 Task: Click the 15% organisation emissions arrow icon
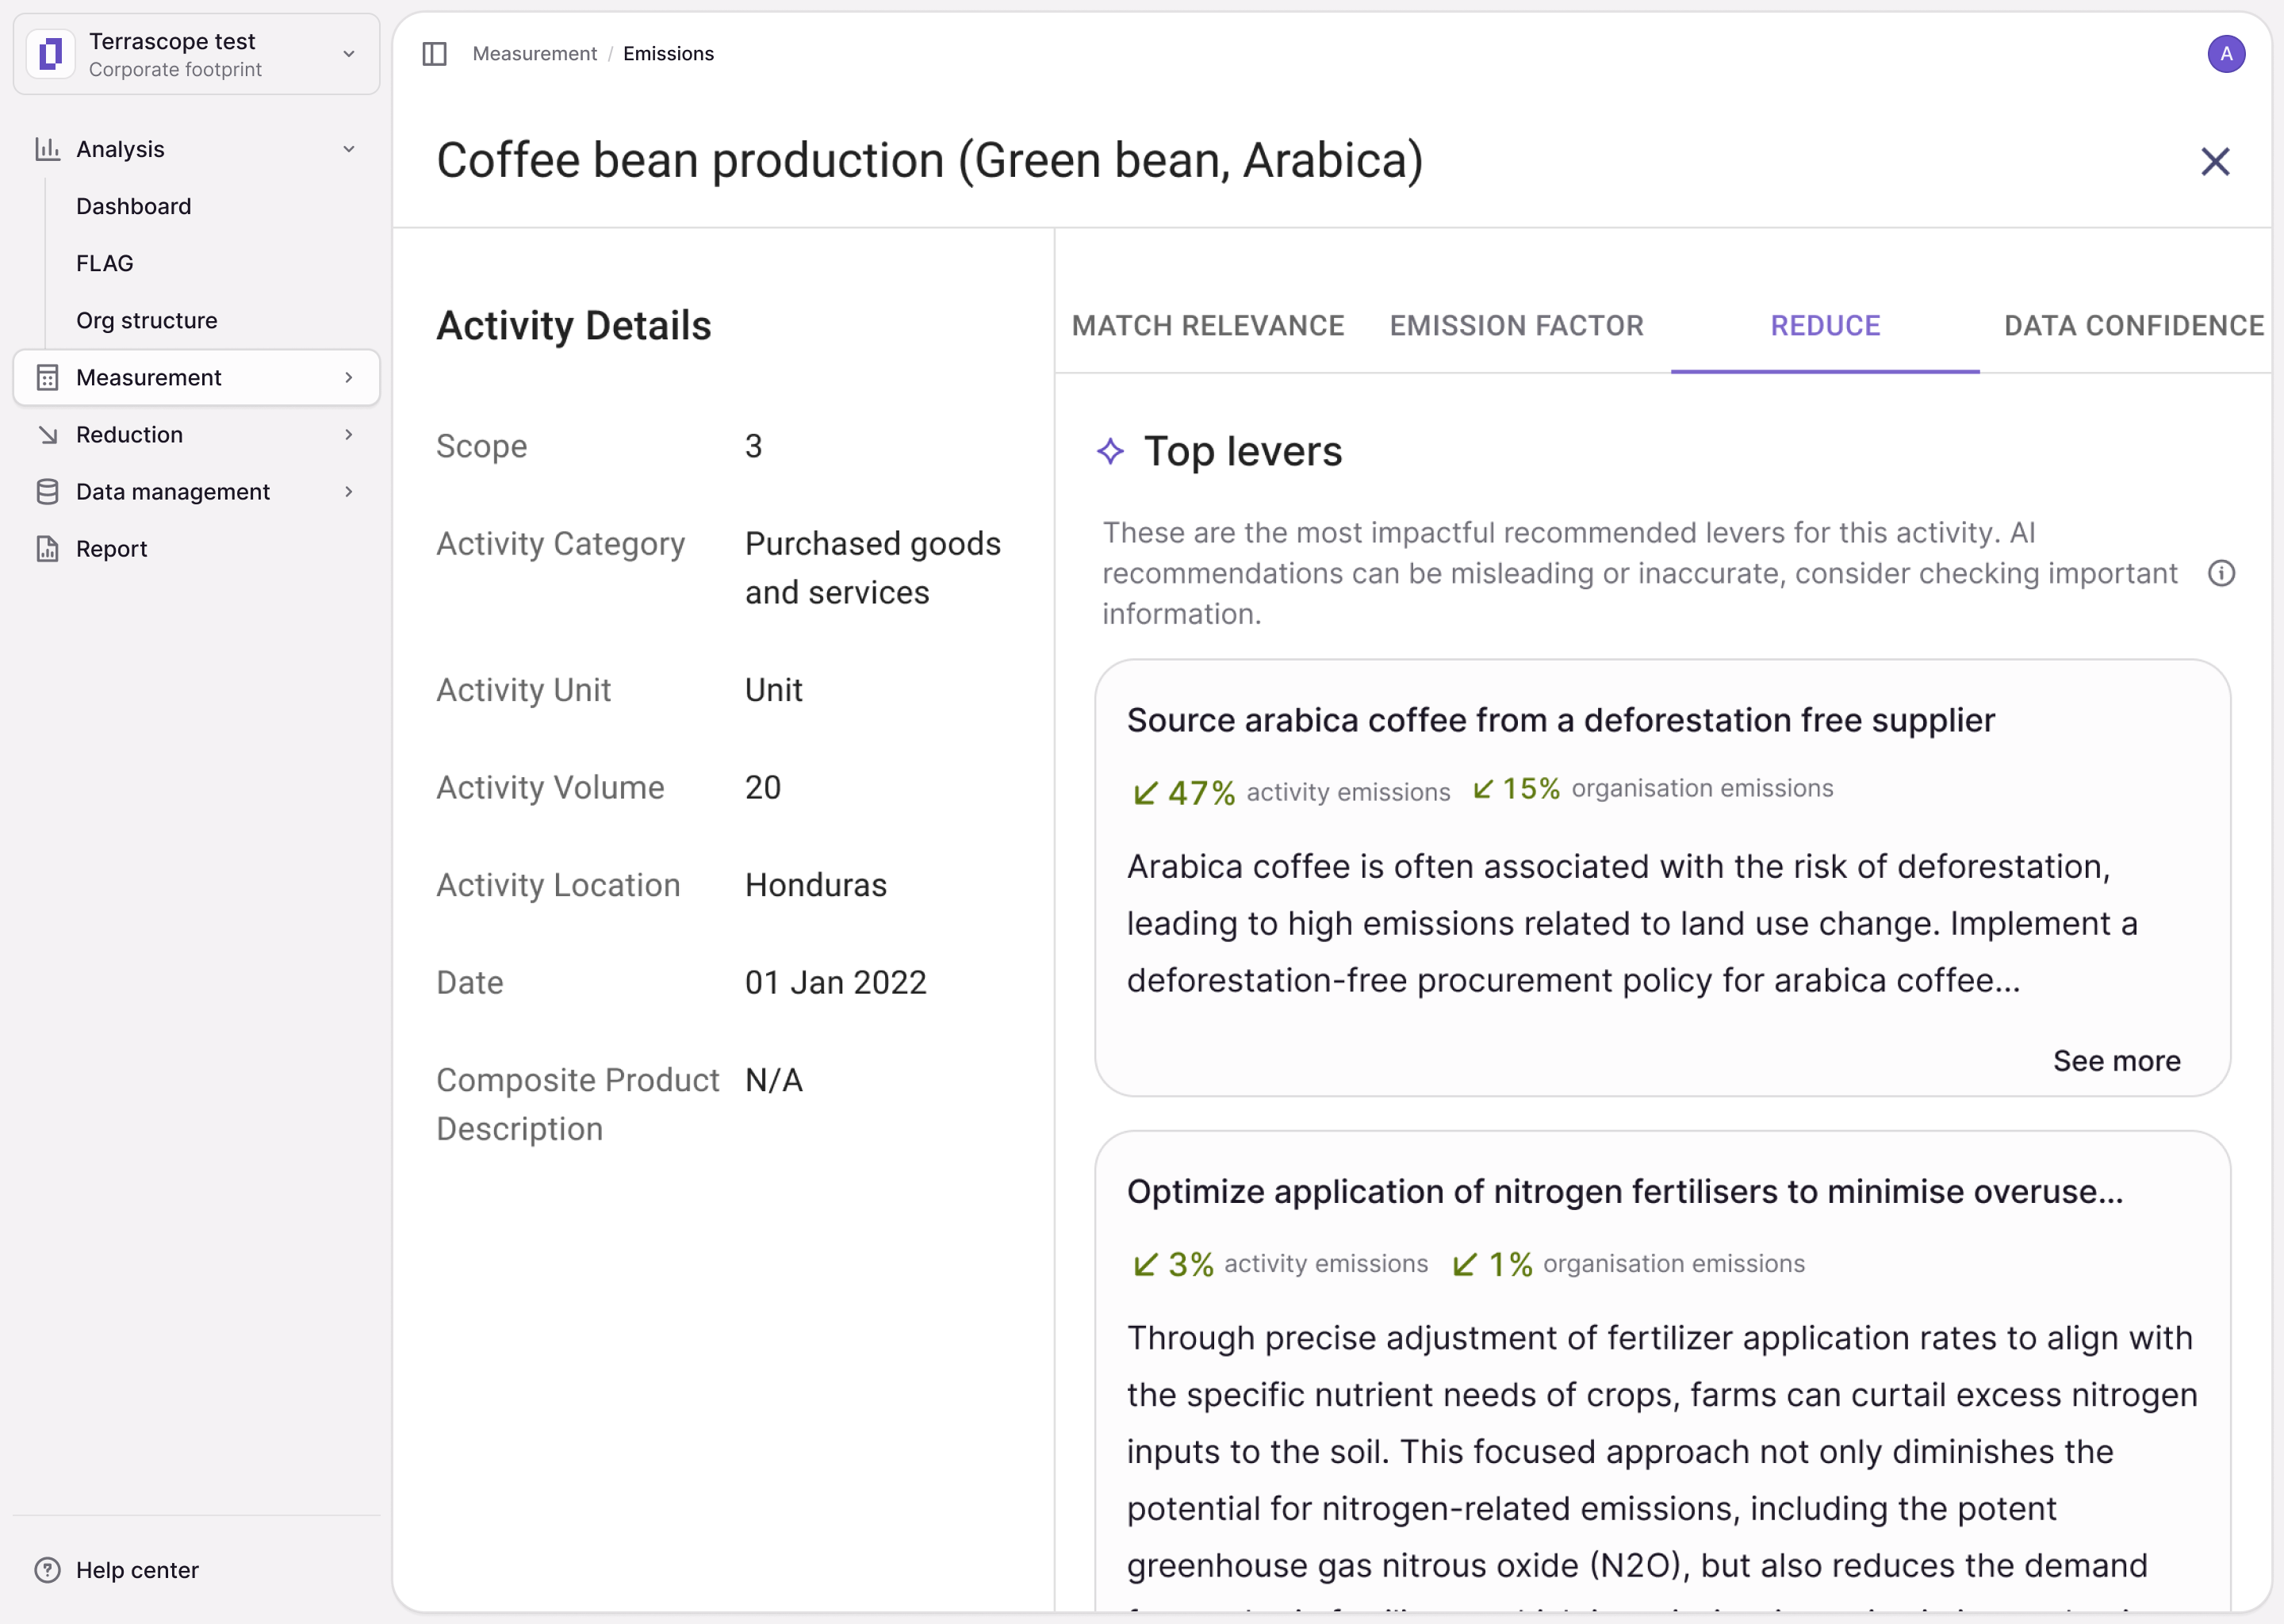point(1483,789)
